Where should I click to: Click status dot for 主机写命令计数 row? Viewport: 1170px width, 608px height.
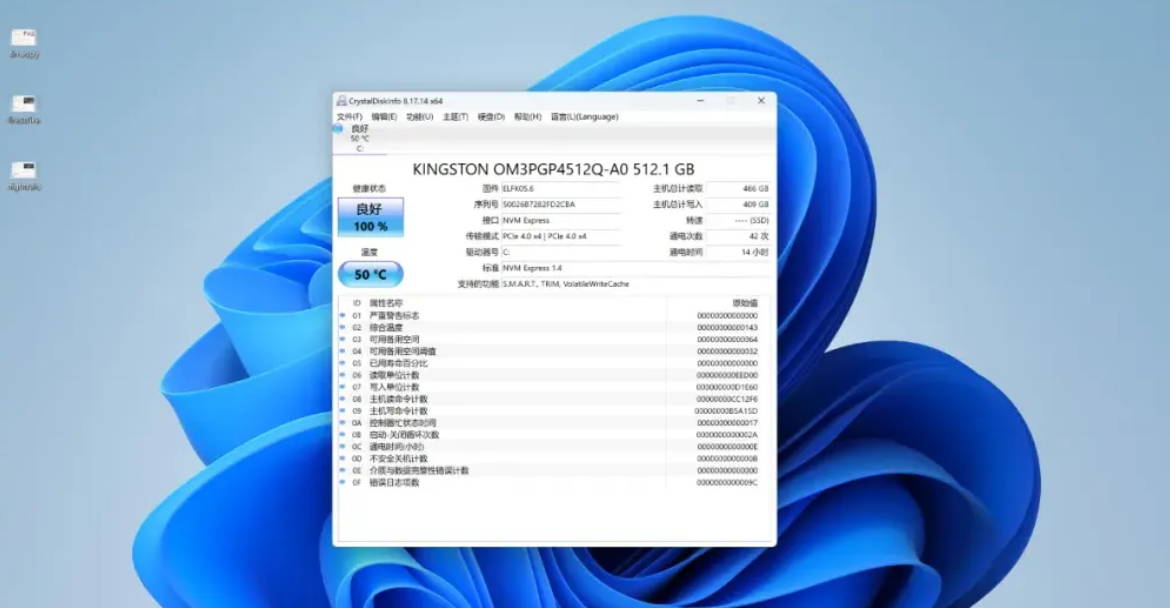pyautogui.click(x=342, y=411)
